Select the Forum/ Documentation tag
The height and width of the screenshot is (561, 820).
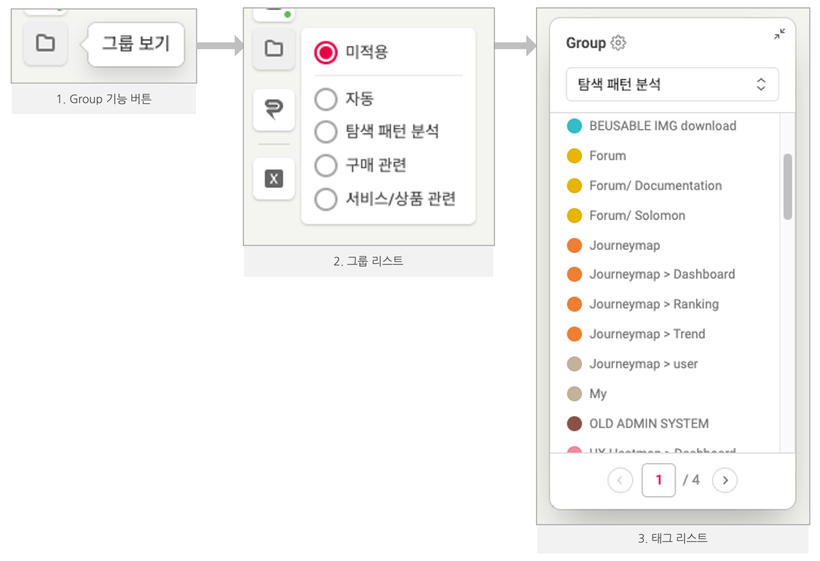(x=655, y=185)
